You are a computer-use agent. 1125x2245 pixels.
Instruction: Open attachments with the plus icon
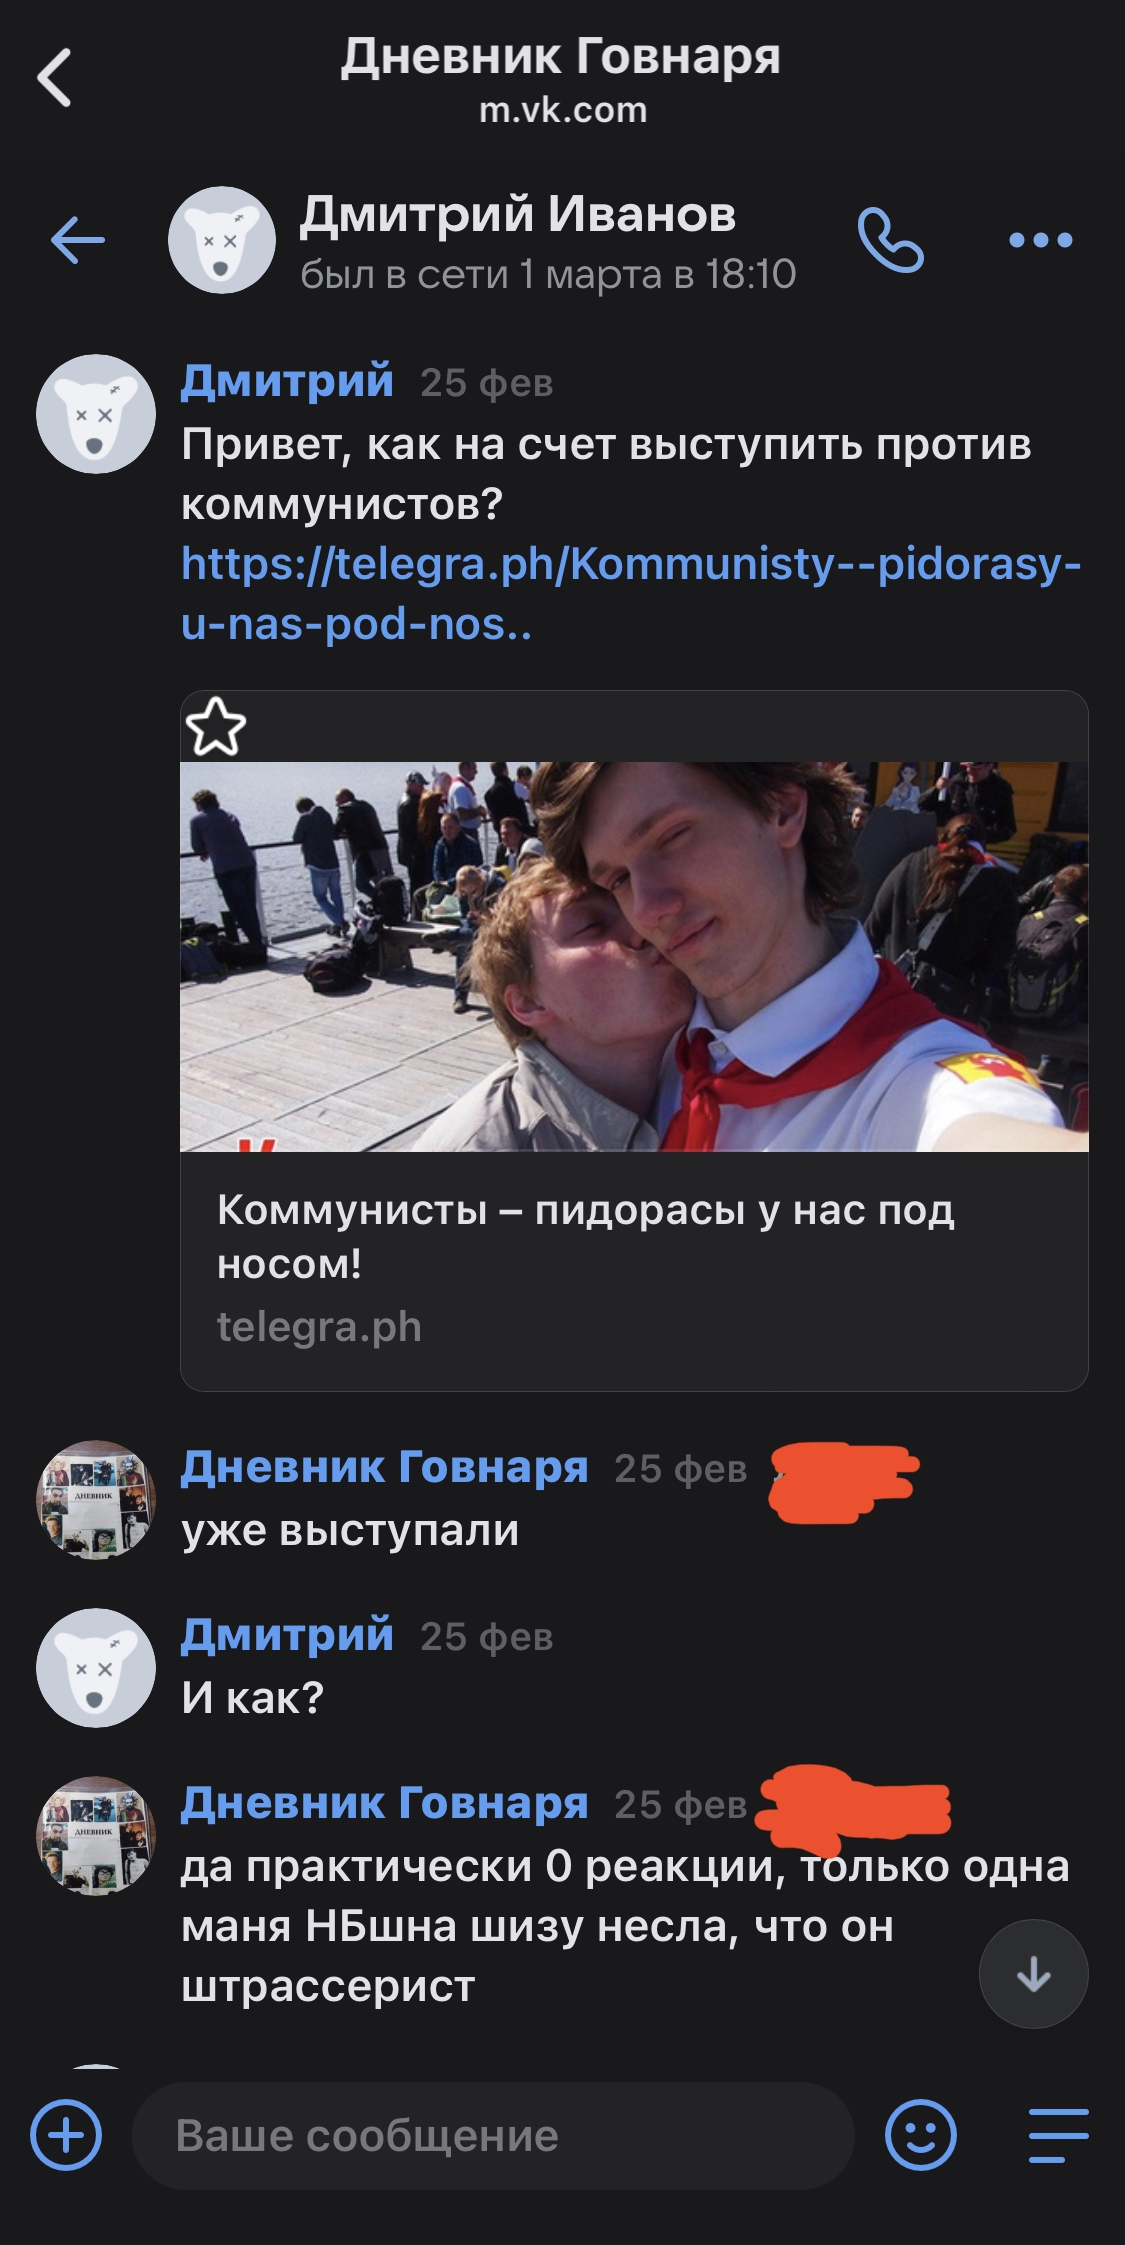(x=66, y=2135)
